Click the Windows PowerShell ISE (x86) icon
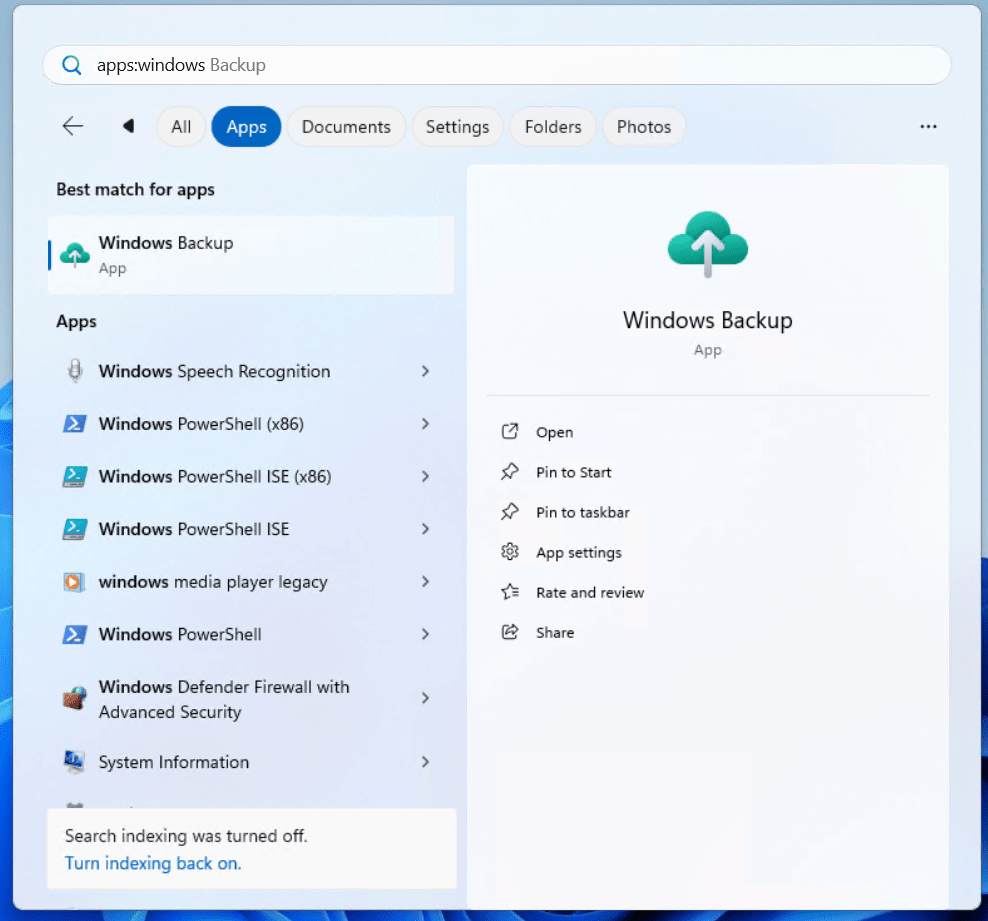 tap(75, 477)
